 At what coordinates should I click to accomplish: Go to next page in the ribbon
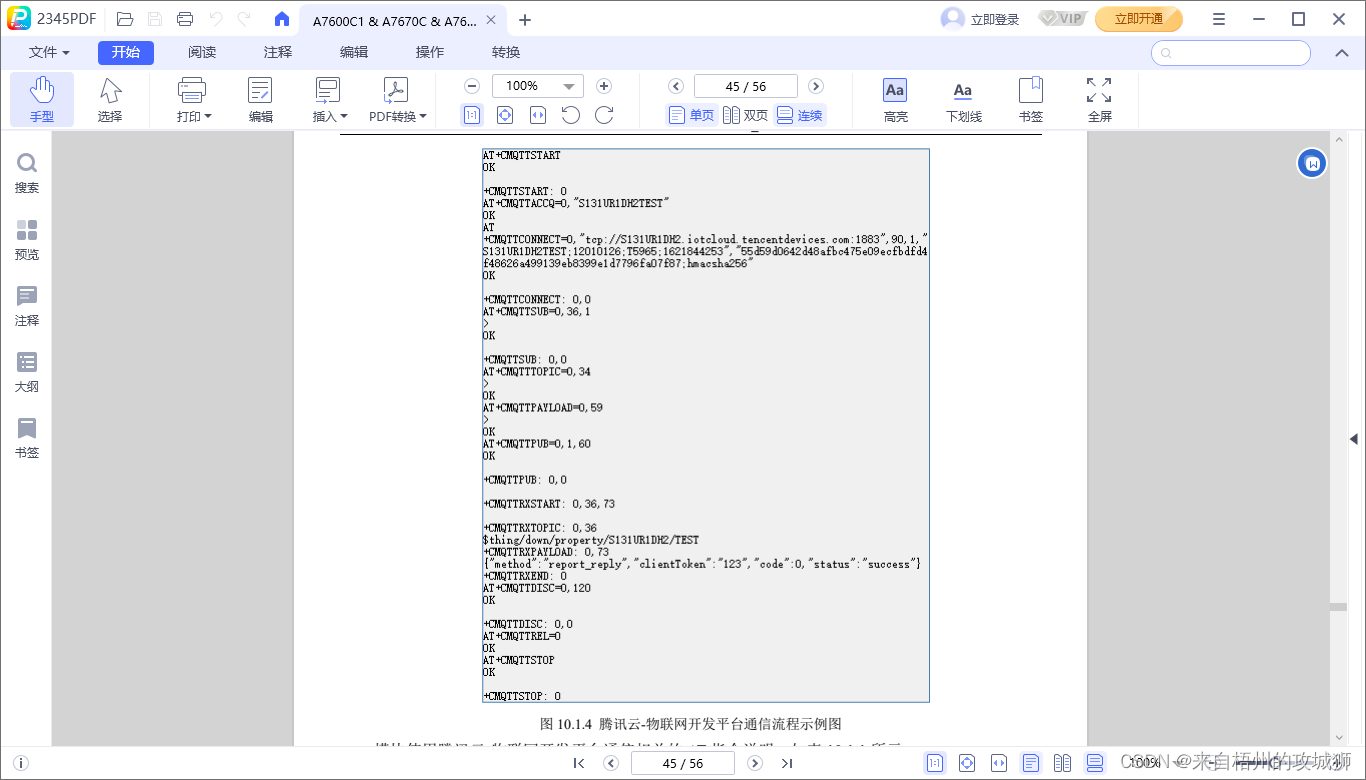816,86
